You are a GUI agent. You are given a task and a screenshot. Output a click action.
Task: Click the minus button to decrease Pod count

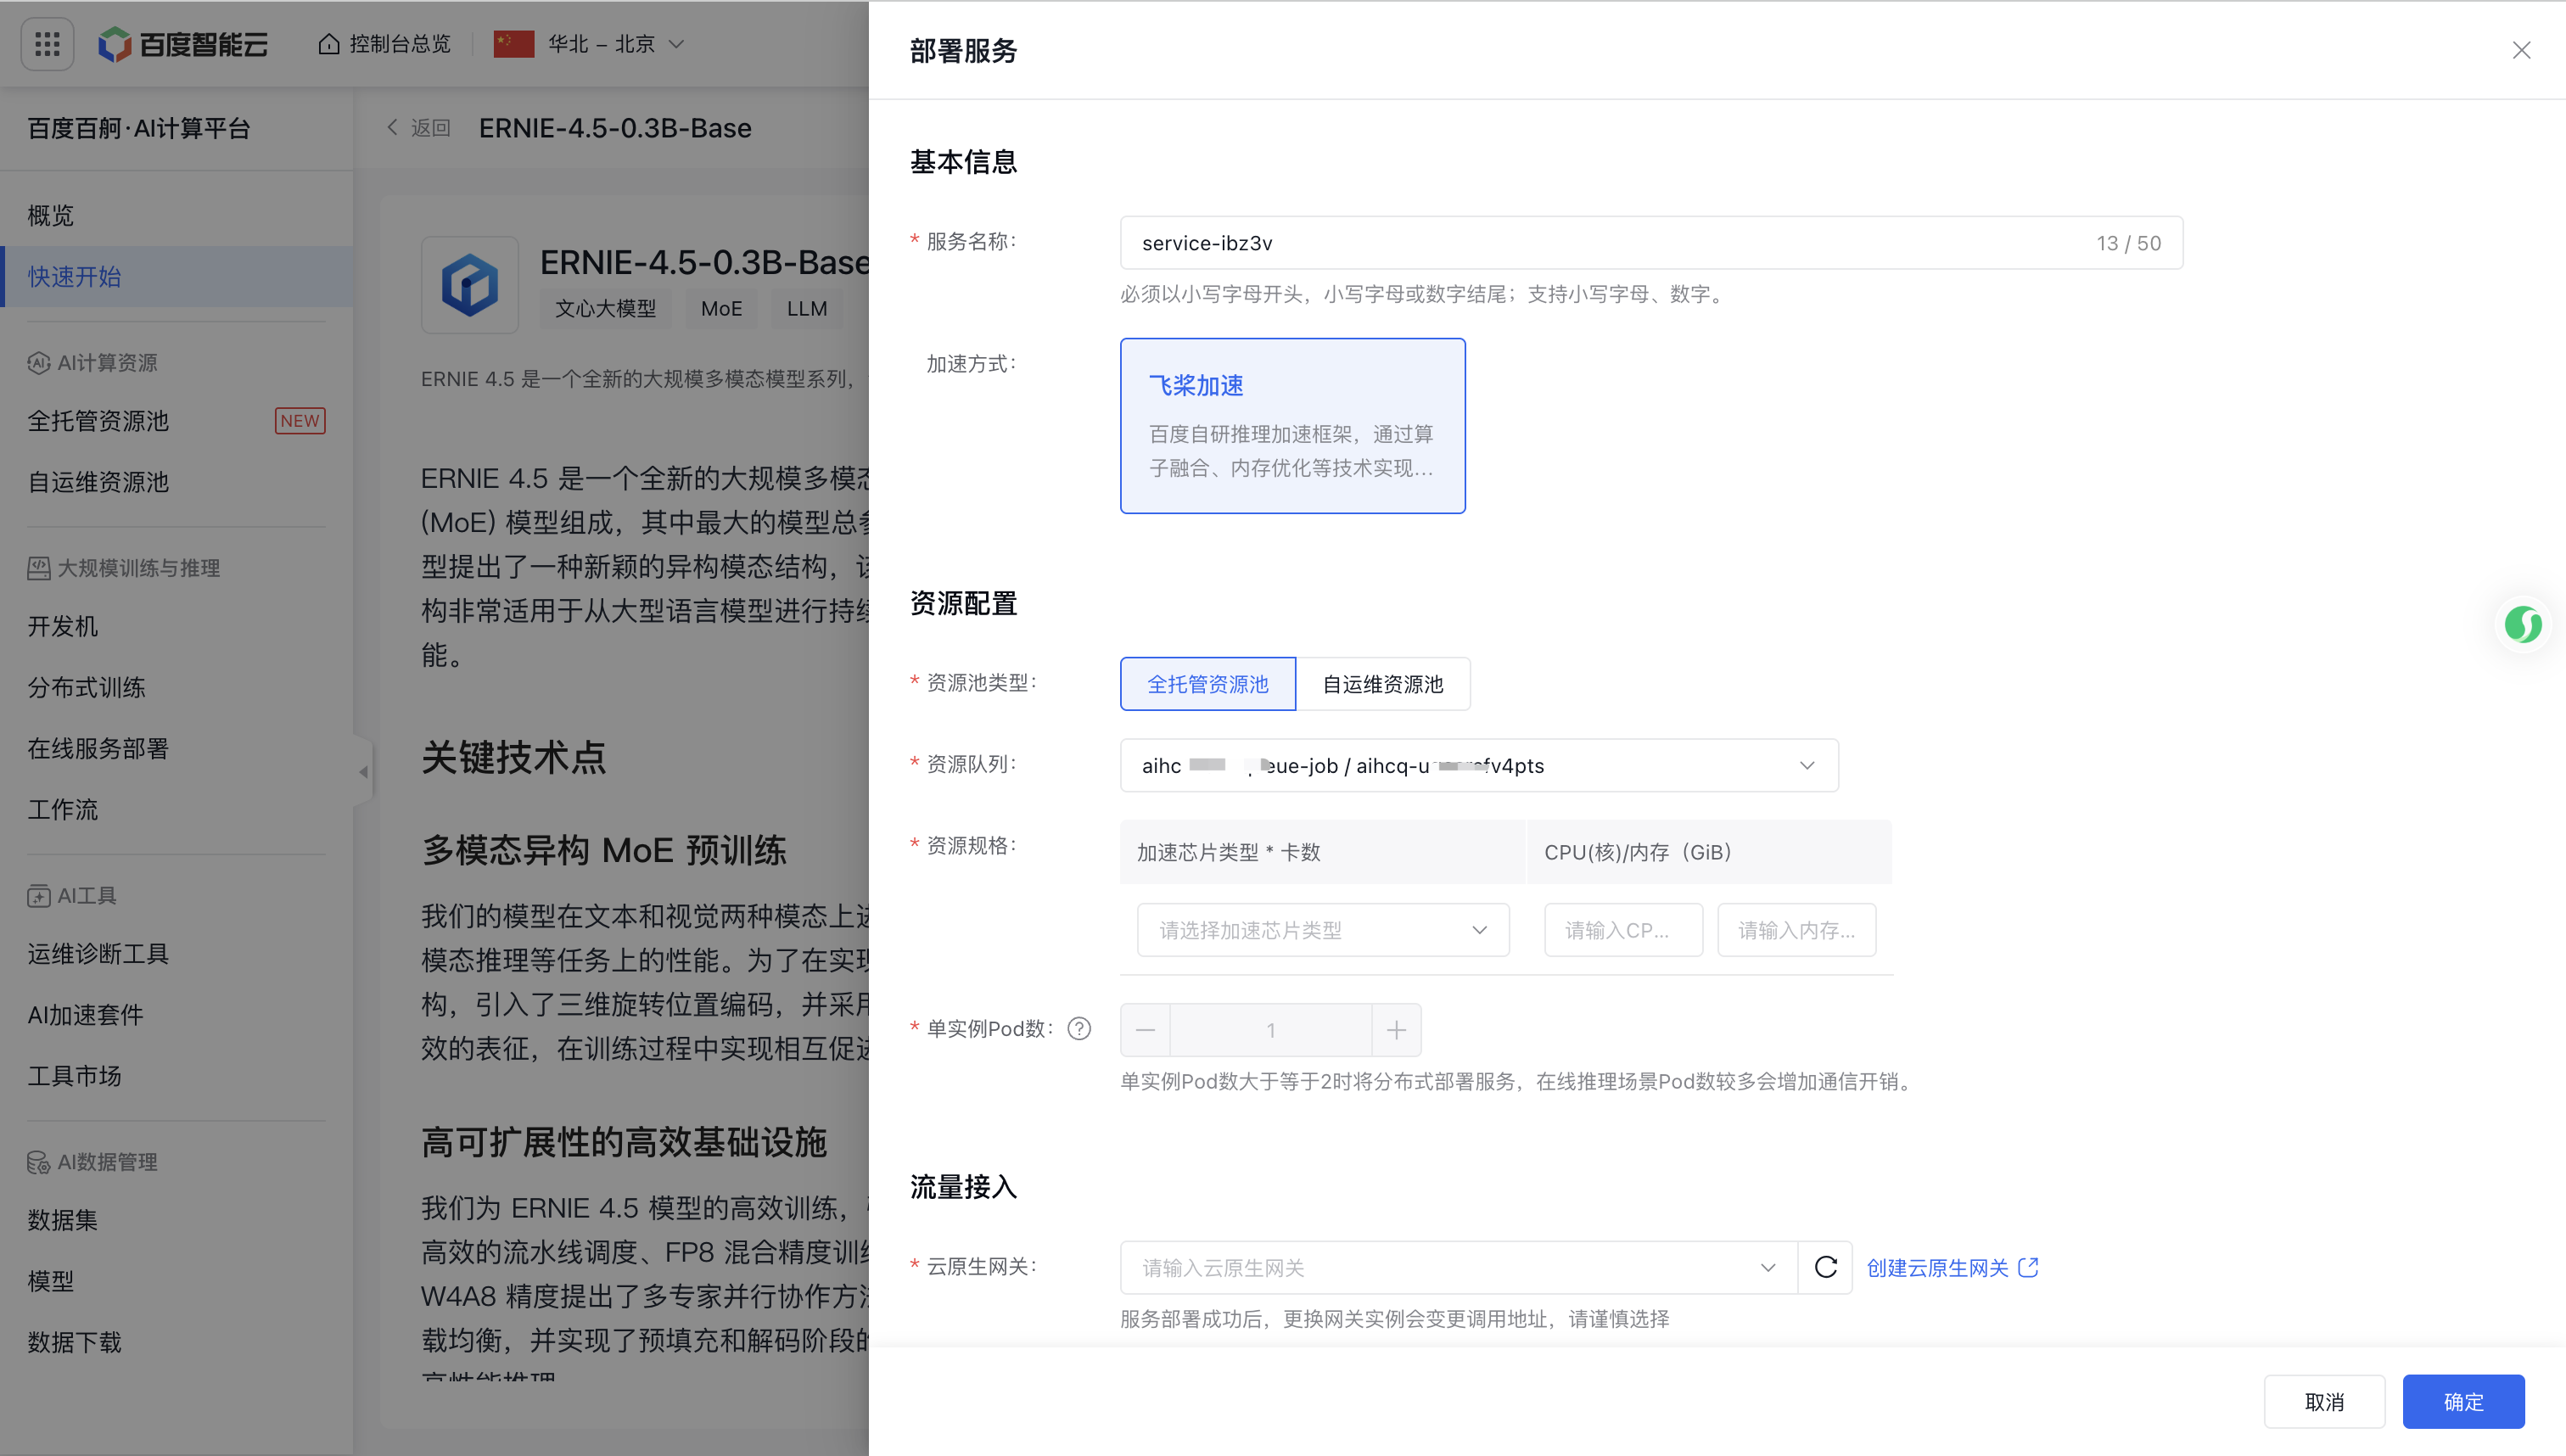click(1146, 1030)
